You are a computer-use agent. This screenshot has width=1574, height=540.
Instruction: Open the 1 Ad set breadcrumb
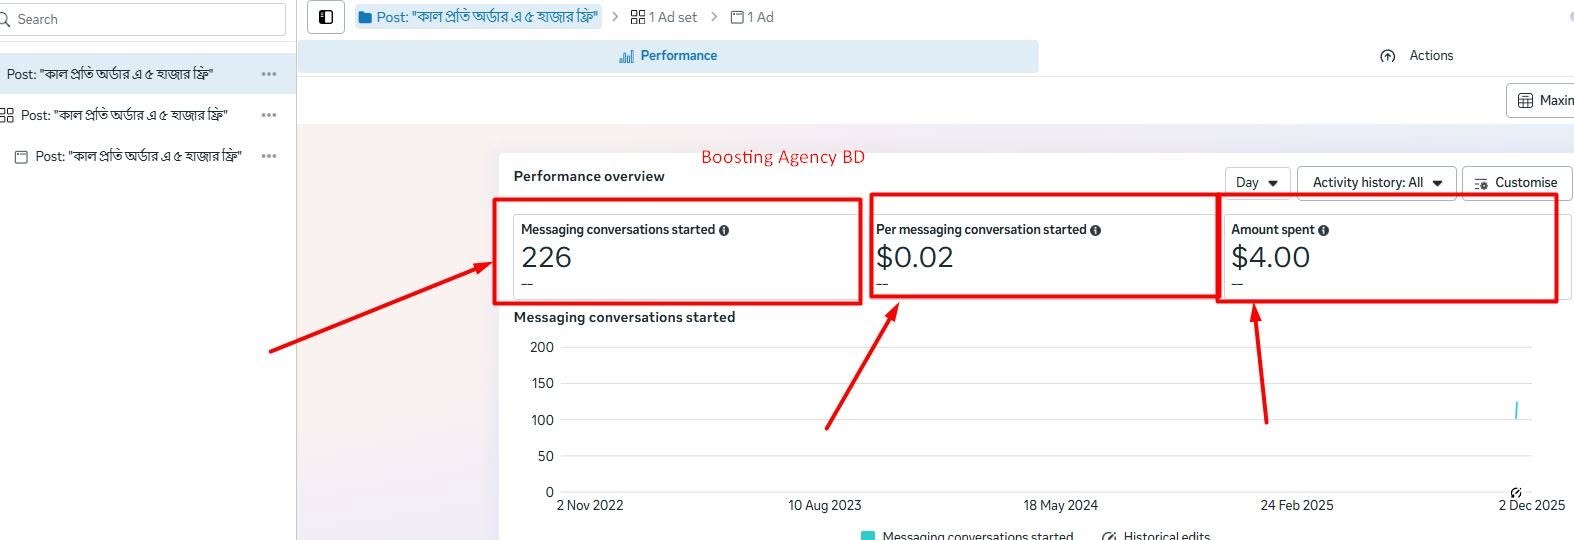[664, 17]
